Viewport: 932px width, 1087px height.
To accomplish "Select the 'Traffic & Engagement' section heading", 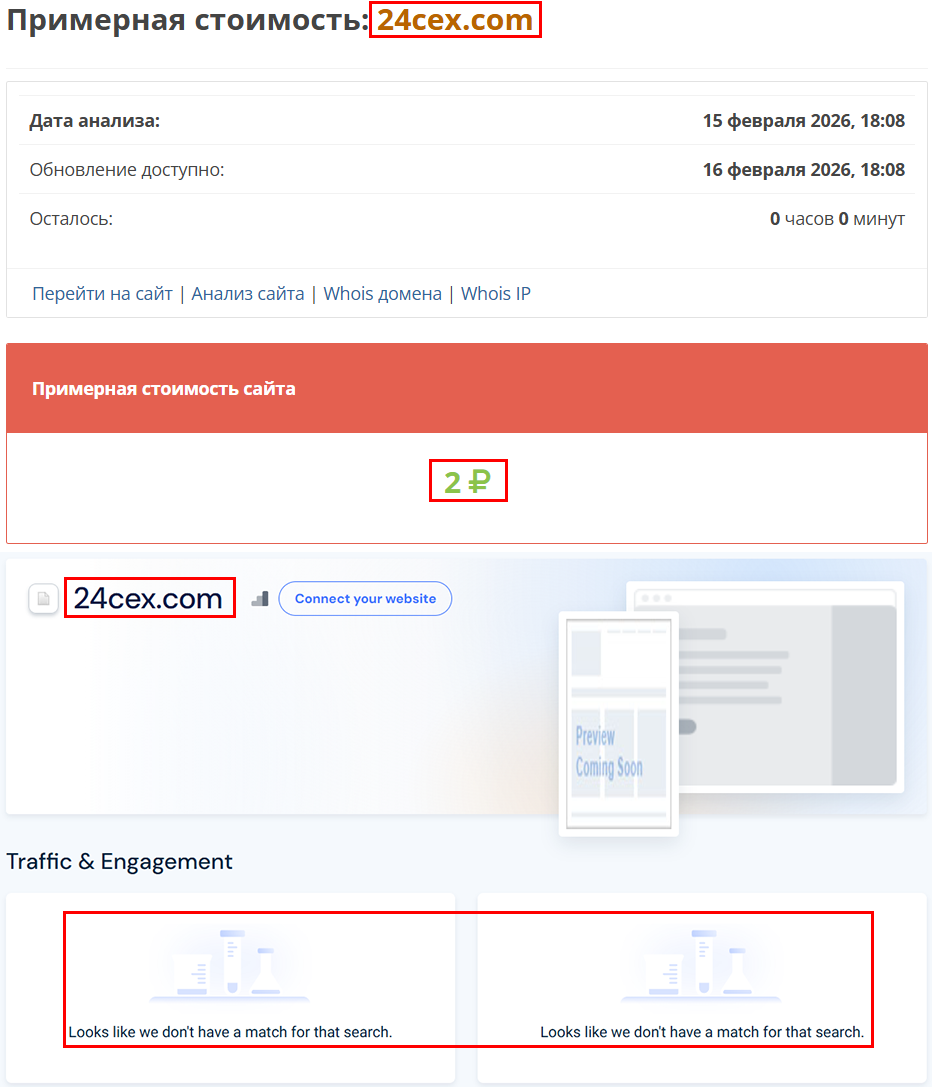I will pos(120,861).
